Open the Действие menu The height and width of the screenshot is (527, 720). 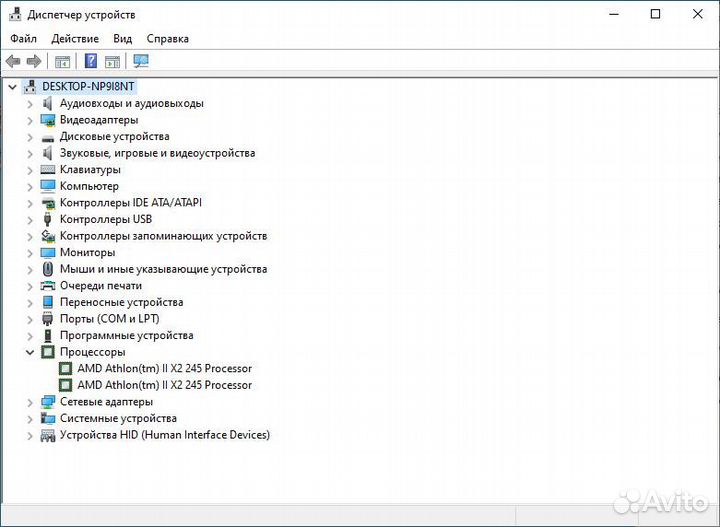[75, 39]
